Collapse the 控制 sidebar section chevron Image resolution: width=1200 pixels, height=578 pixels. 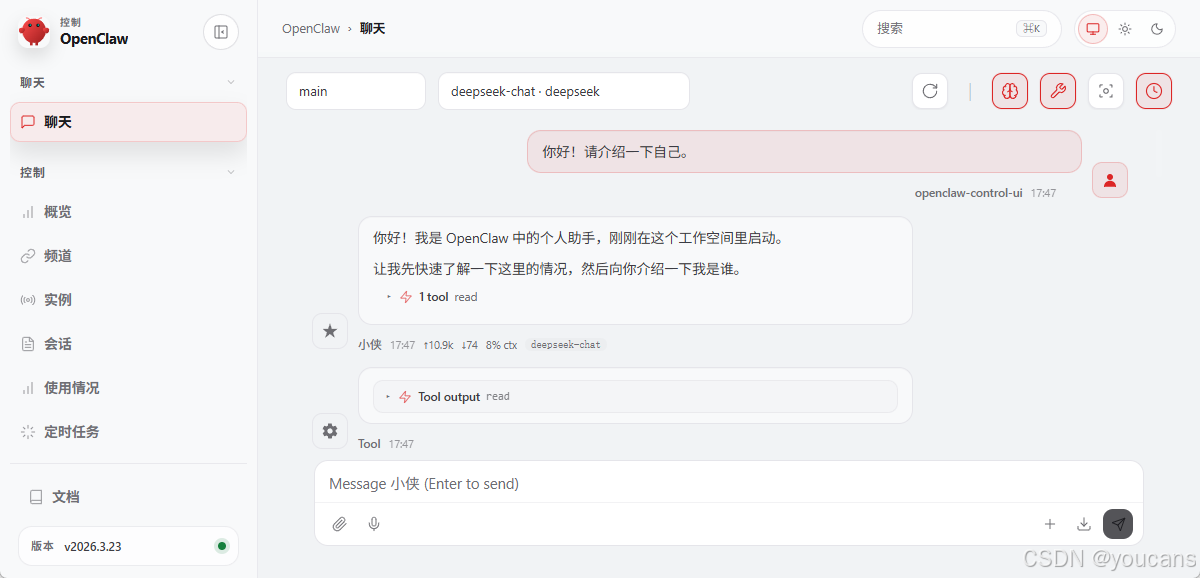[231, 172]
